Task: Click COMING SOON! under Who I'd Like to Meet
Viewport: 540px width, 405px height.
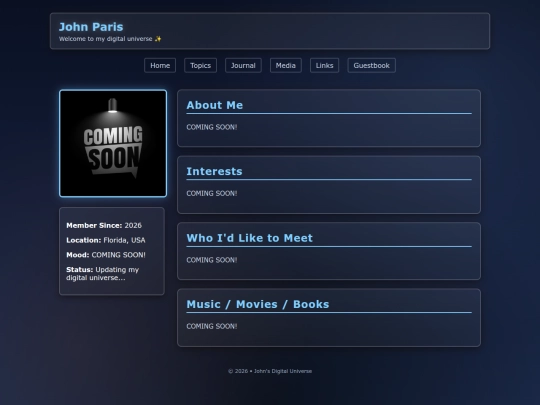Action: point(212,260)
